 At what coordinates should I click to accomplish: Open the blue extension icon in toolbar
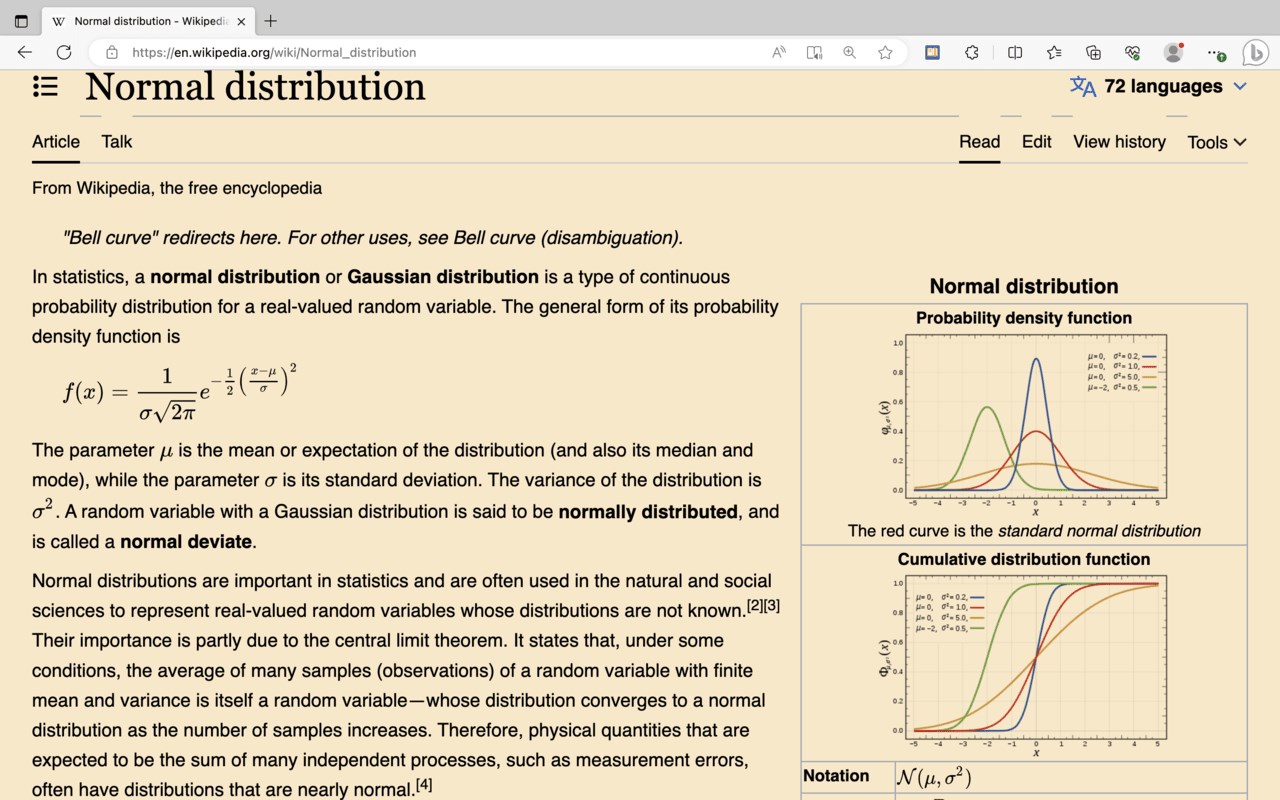(932, 52)
